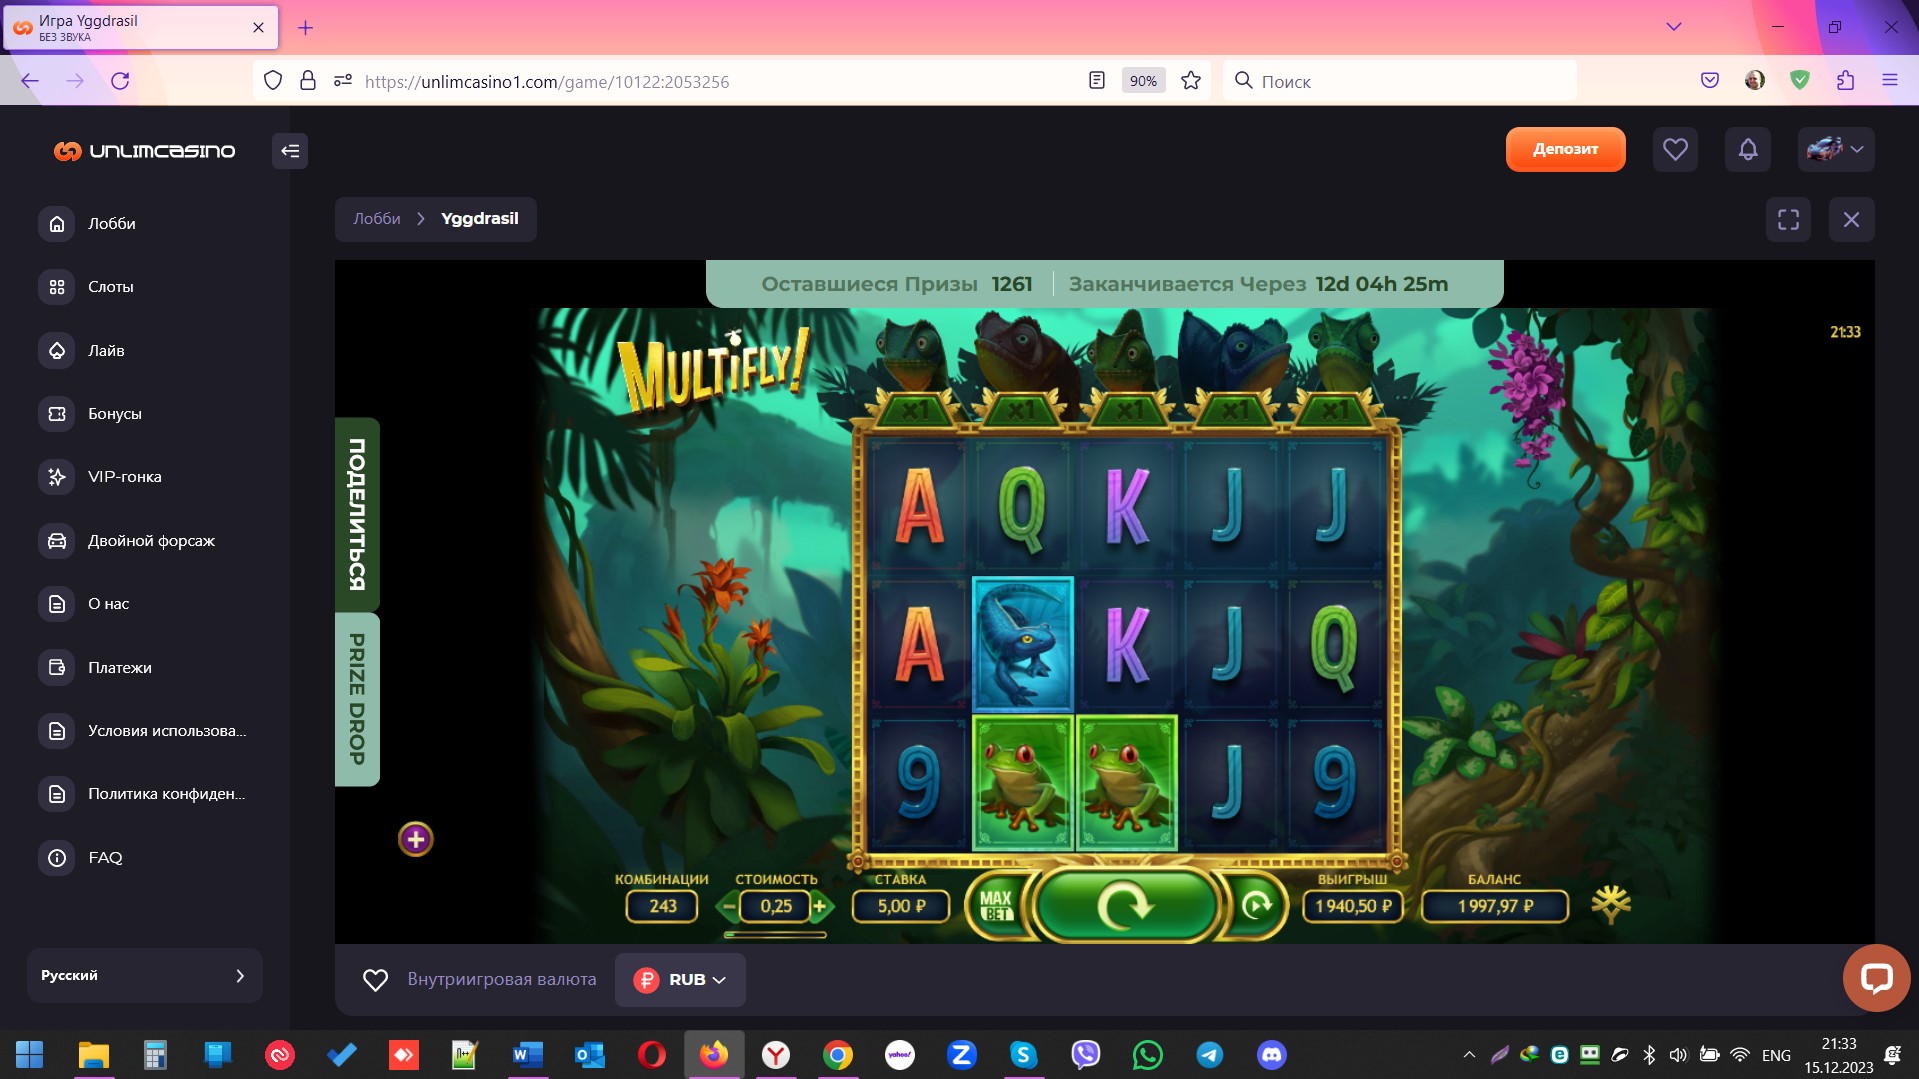Click the Депозит button
This screenshot has height=1079, width=1919.
[x=1565, y=150]
